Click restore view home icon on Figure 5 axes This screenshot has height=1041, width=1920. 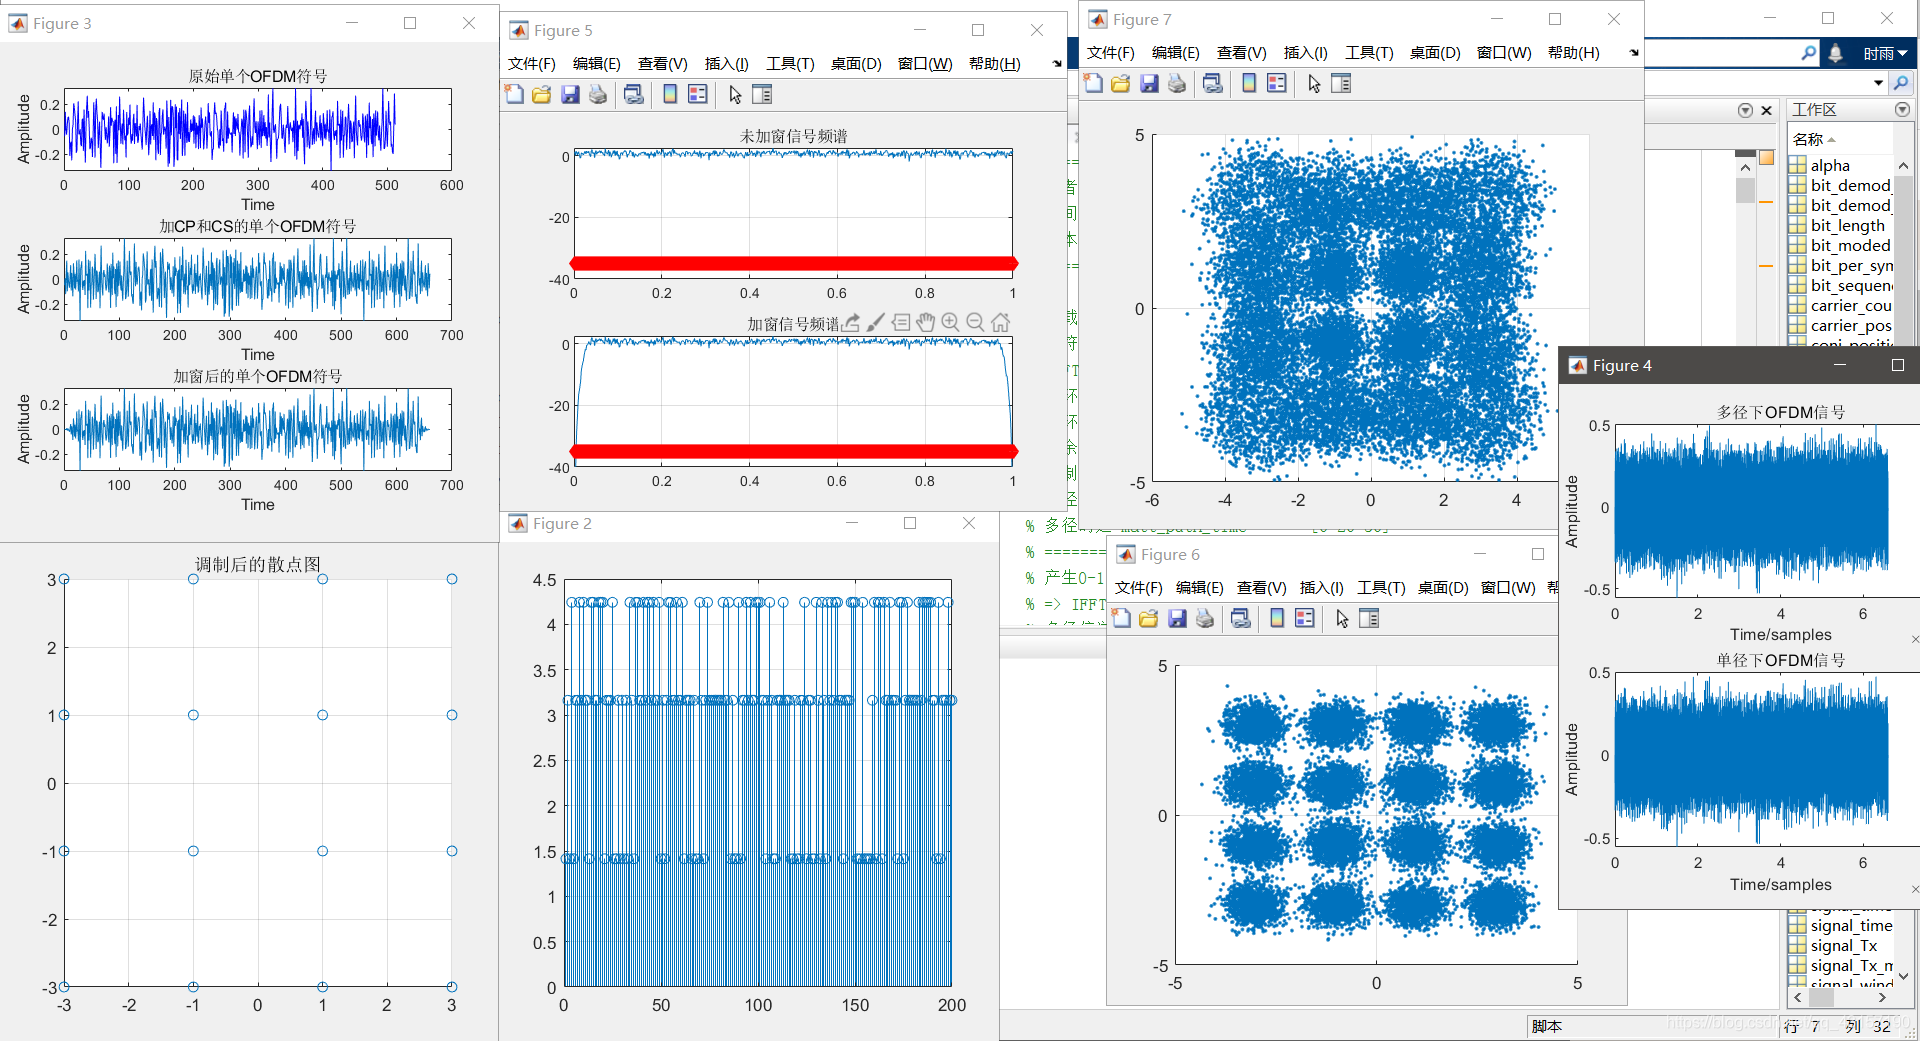pyautogui.click(x=1000, y=322)
